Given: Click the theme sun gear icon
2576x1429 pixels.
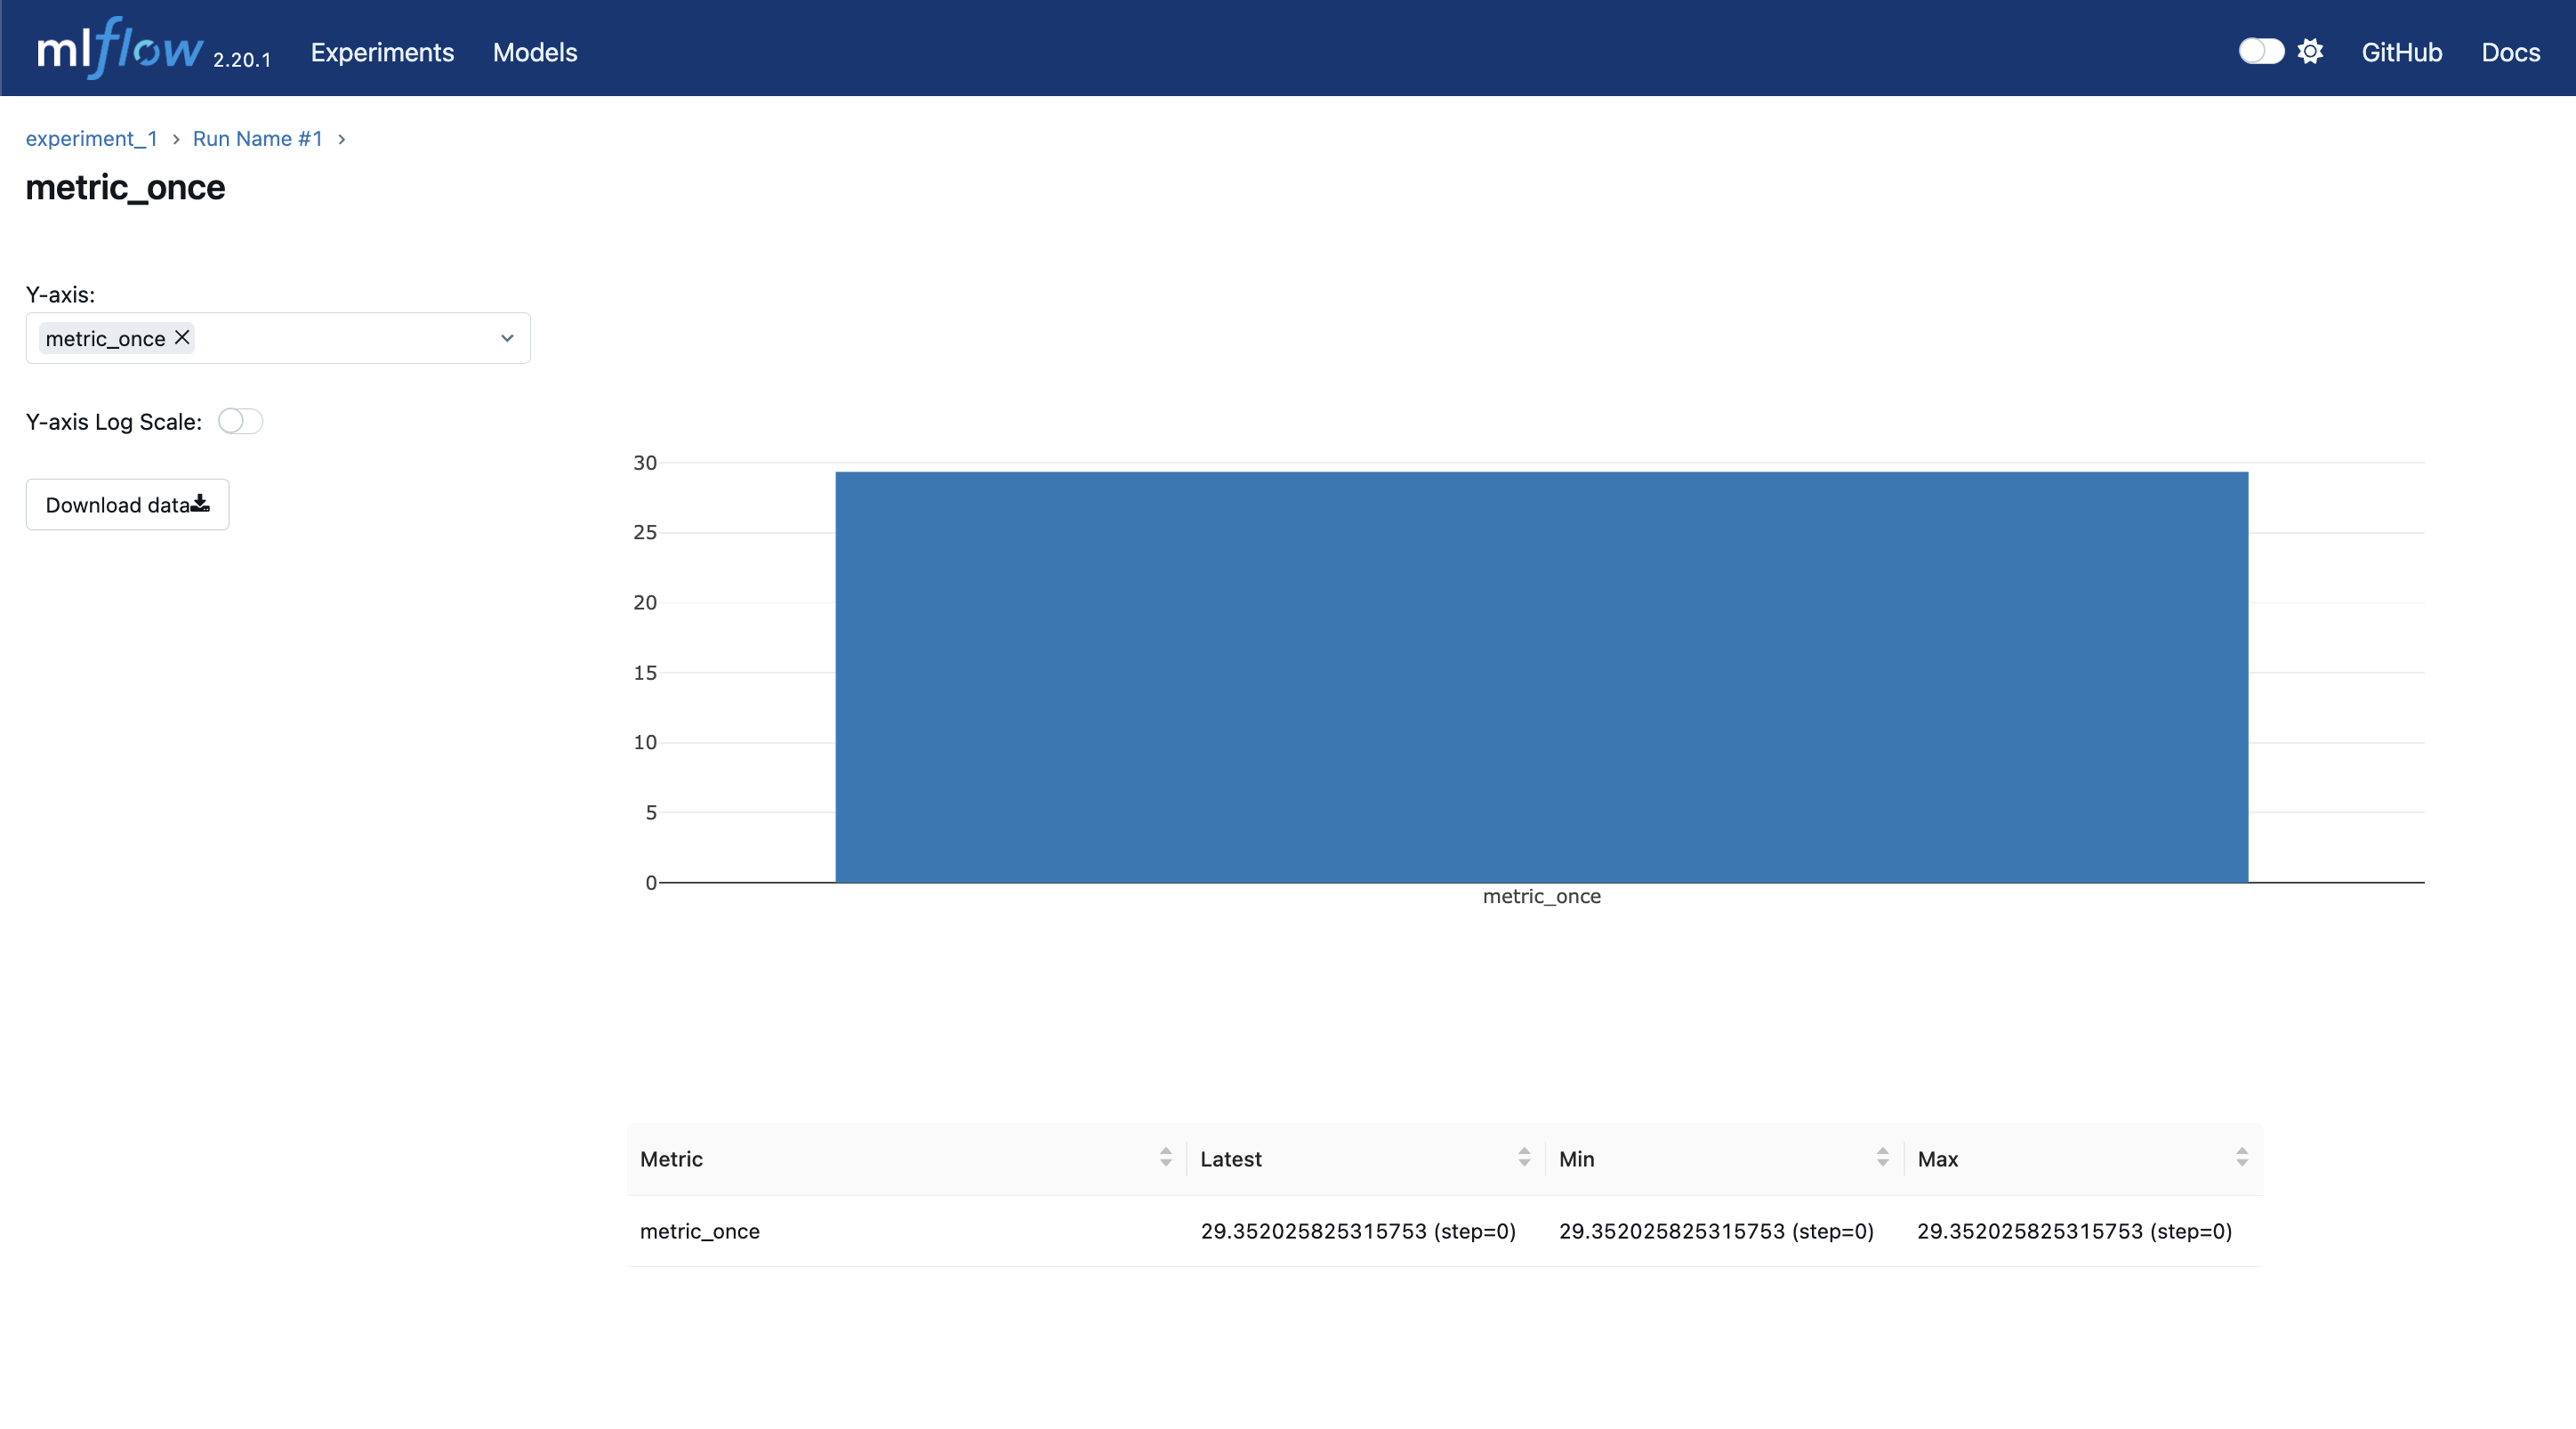Looking at the screenshot, I should [2310, 51].
